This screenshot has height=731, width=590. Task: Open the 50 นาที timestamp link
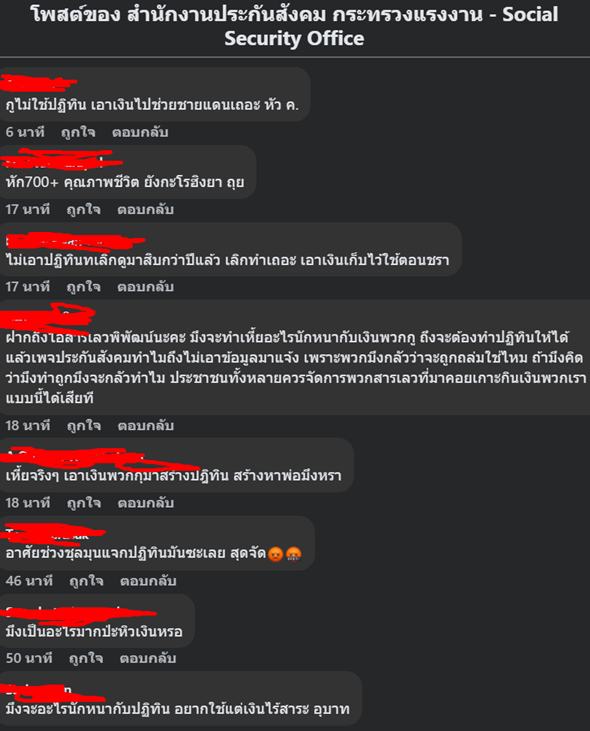29,658
